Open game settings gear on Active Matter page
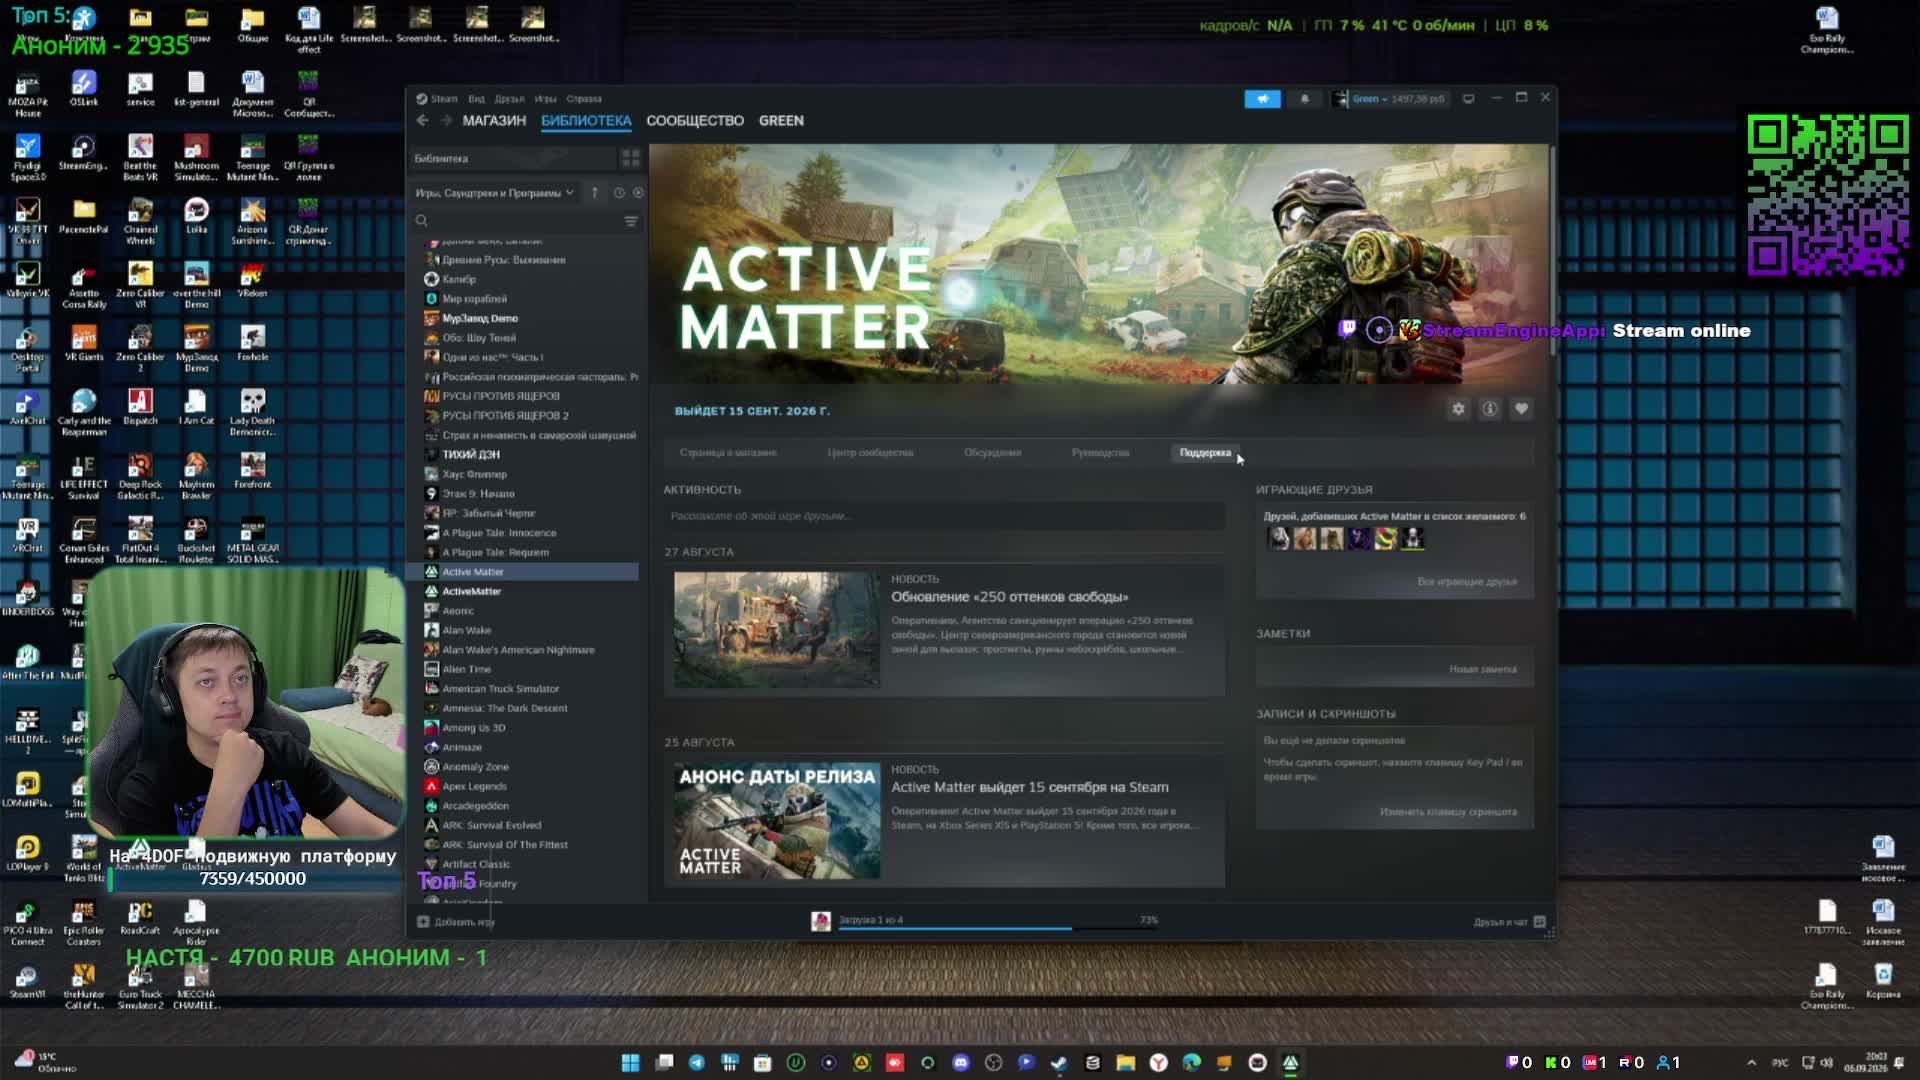Screen dimensions: 1920x1080 pos(1458,409)
